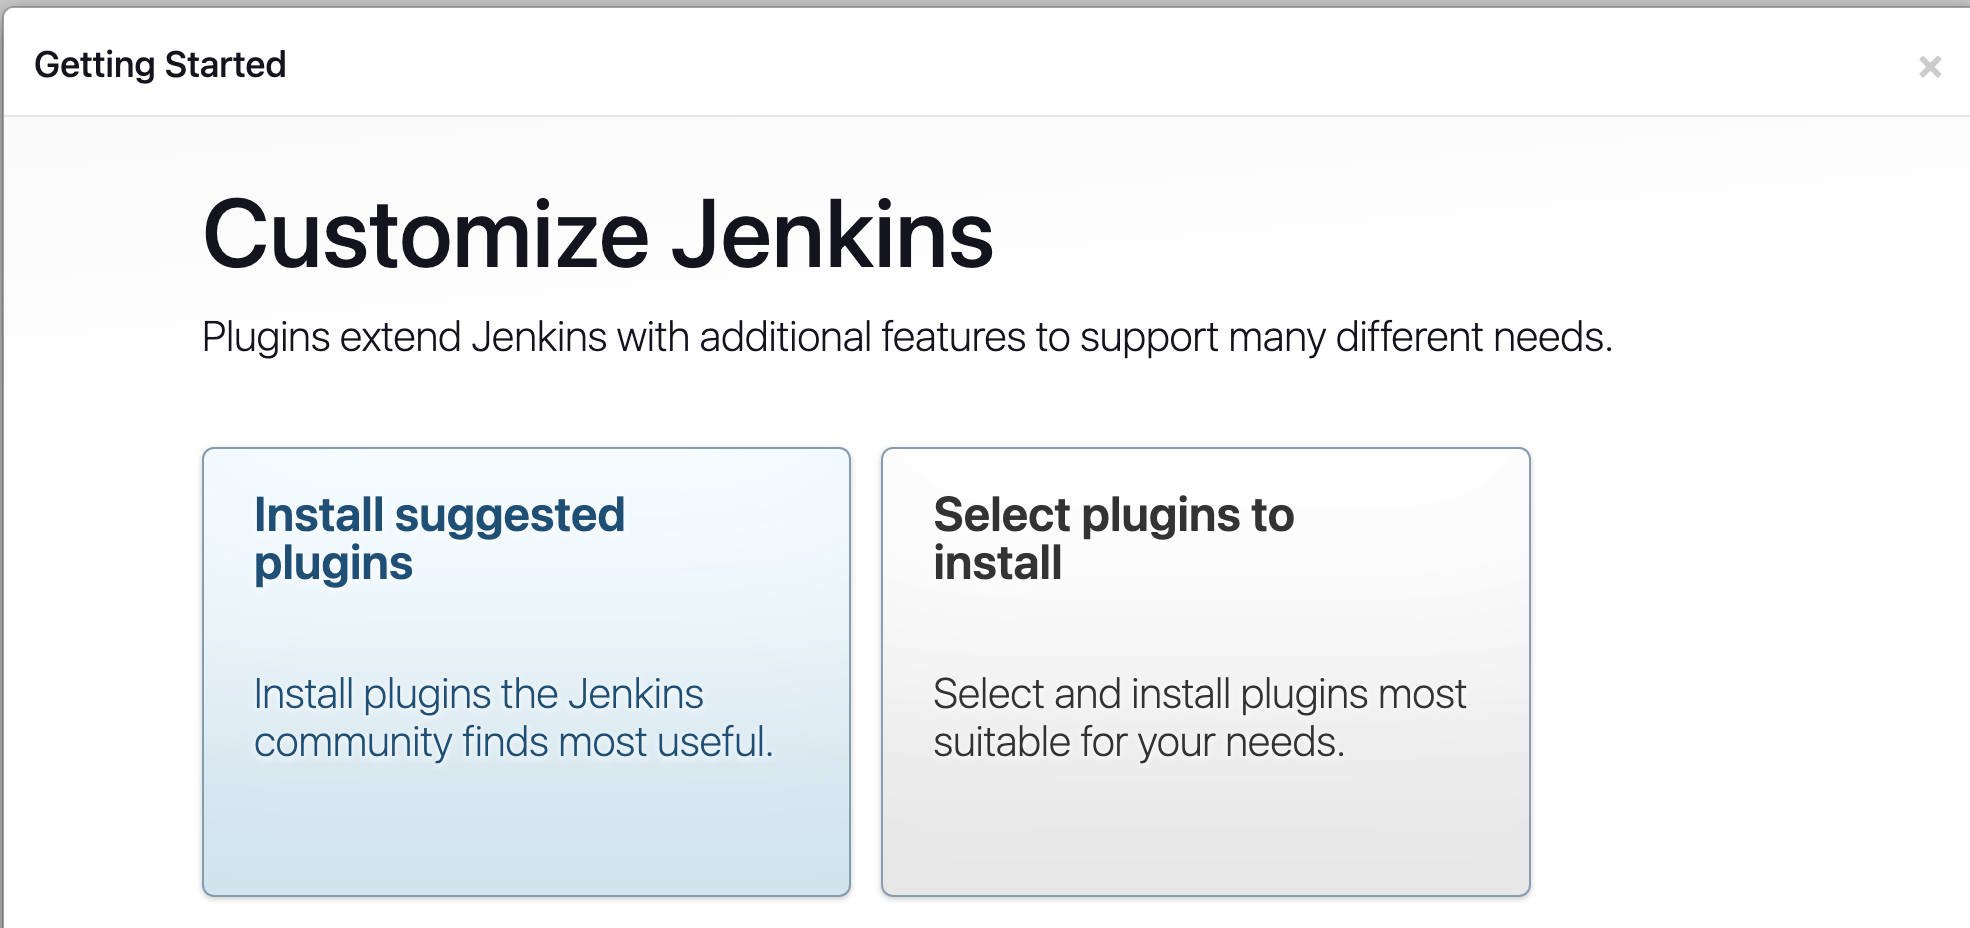1970x928 pixels.
Task: Choose the Install suggested plugins card
Action: tap(526, 672)
